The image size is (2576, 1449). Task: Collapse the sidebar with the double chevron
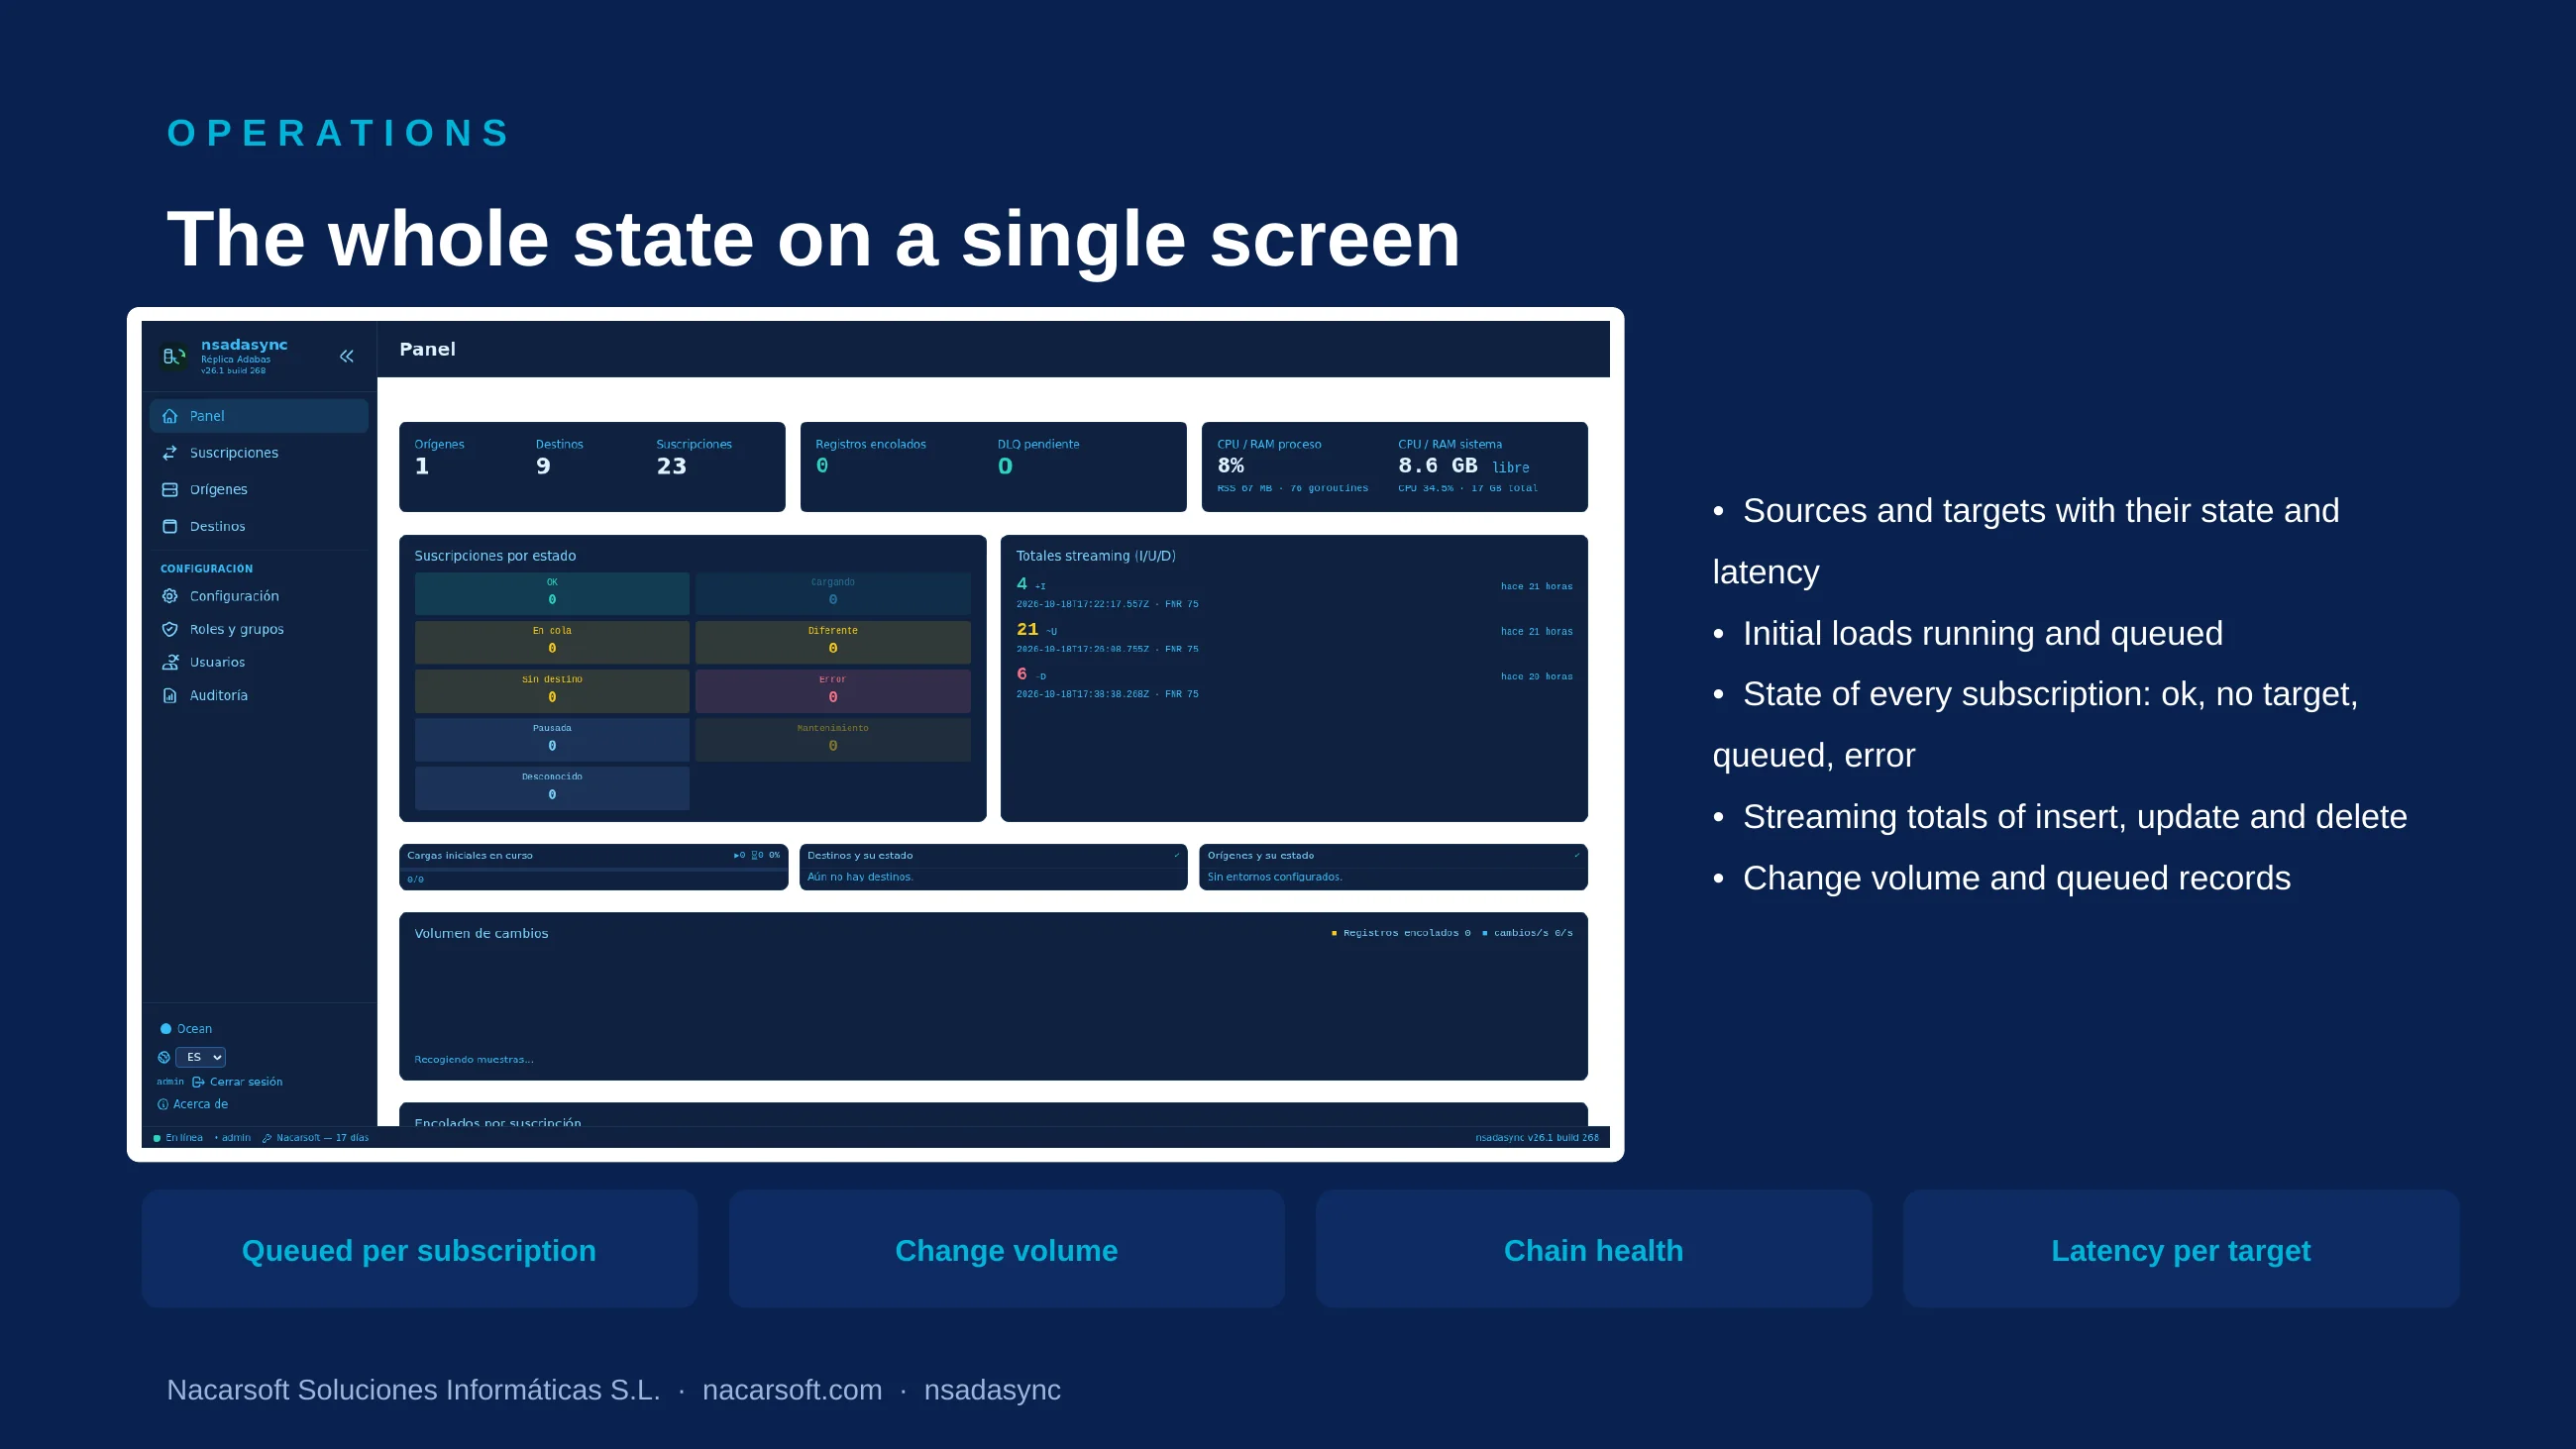pos(347,356)
